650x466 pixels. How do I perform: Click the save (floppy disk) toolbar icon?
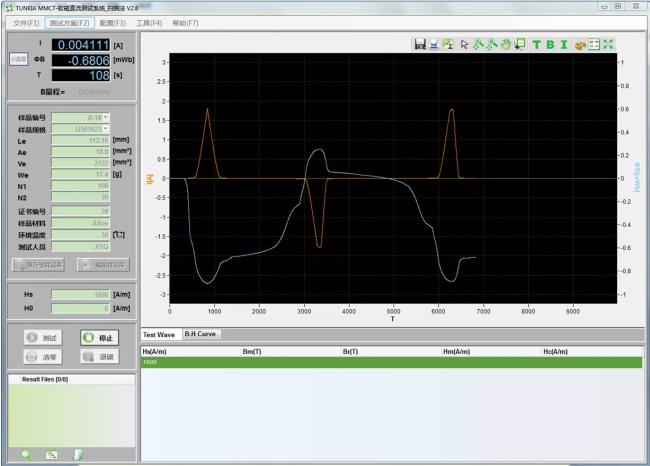point(420,44)
